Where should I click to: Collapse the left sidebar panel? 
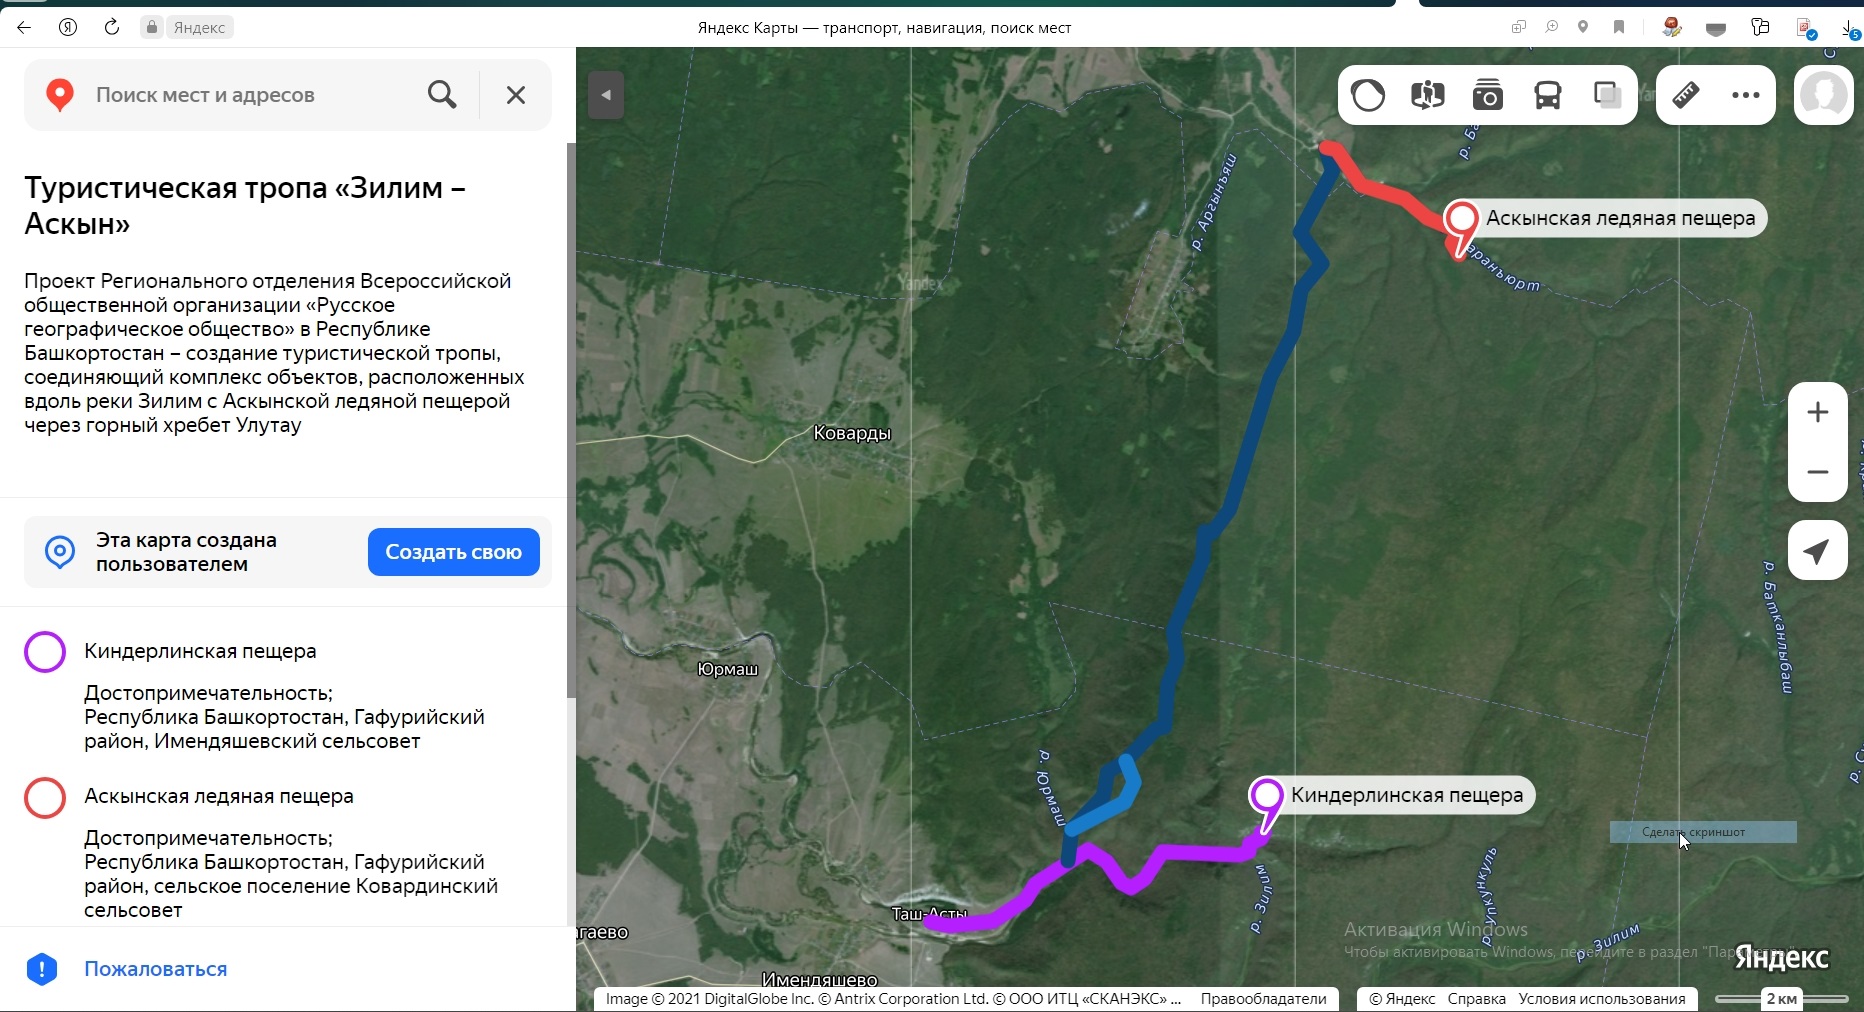pyautogui.click(x=606, y=96)
